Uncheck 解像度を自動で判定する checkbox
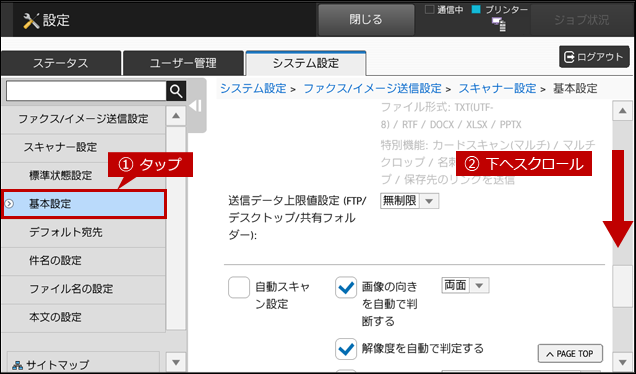This screenshot has height=374, width=636. click(346, 349)
